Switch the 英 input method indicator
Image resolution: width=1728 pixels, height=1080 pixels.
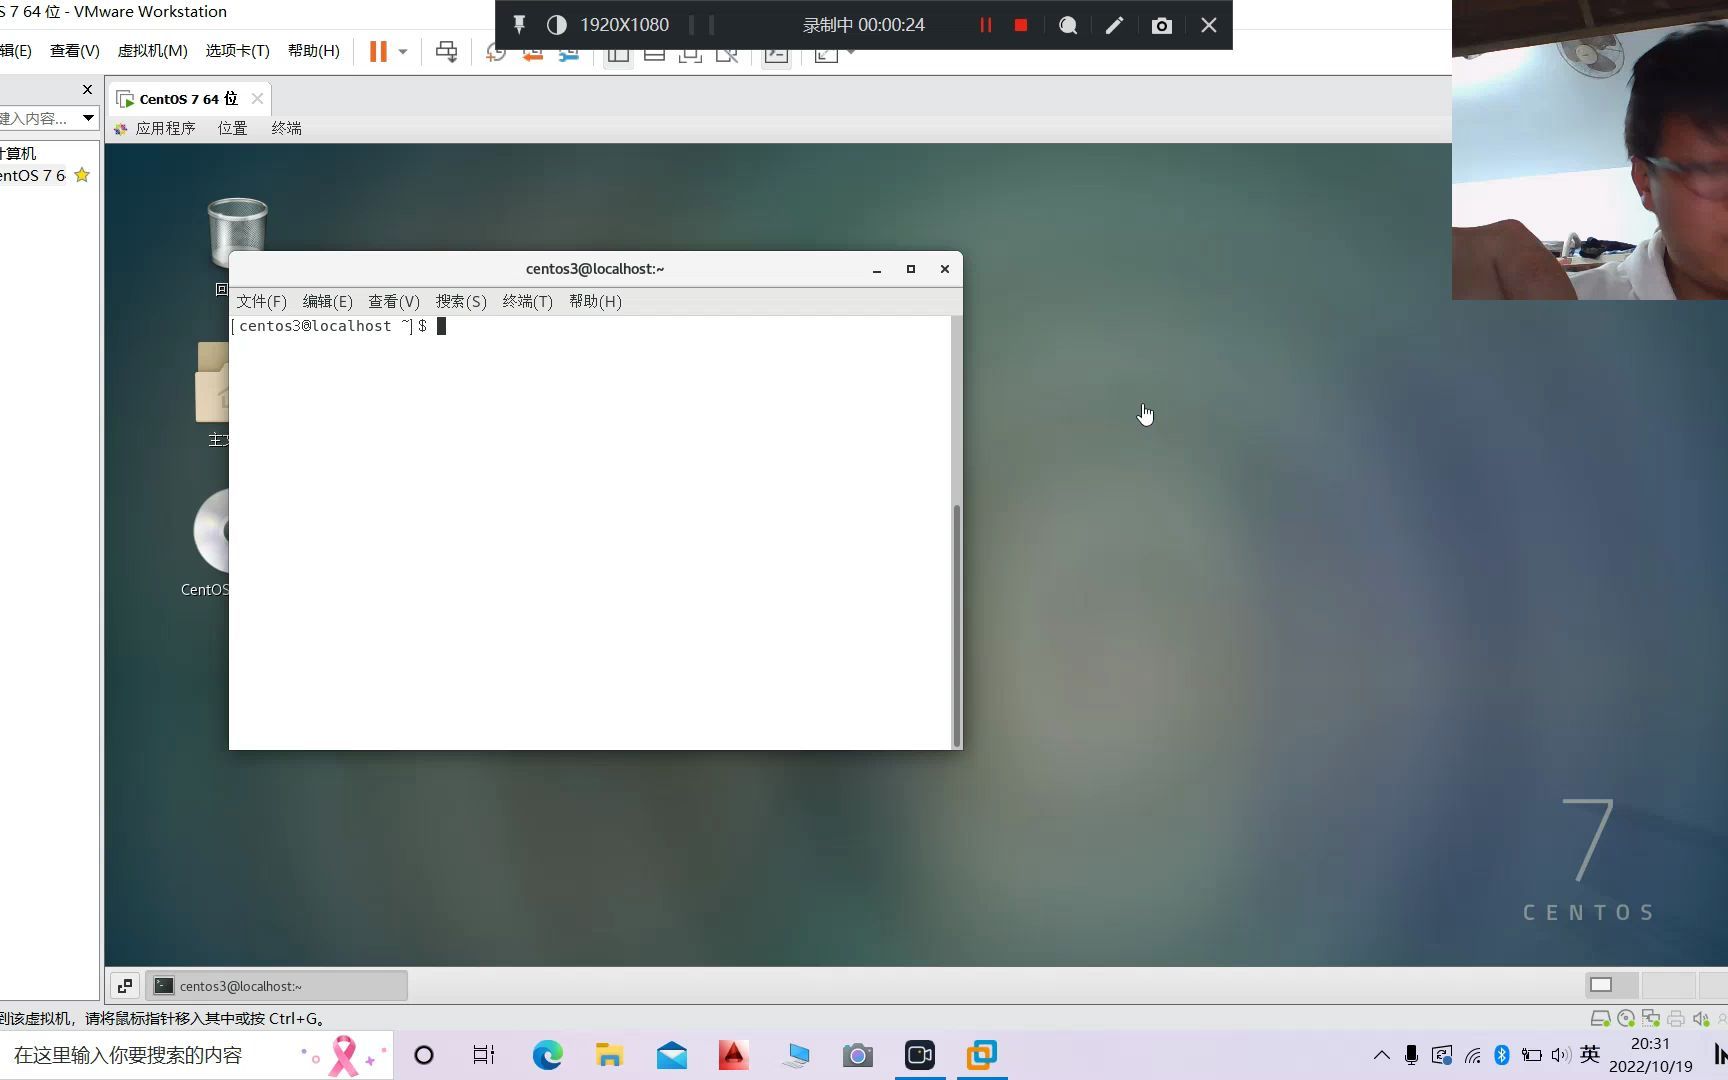tap(1590, 1054)
